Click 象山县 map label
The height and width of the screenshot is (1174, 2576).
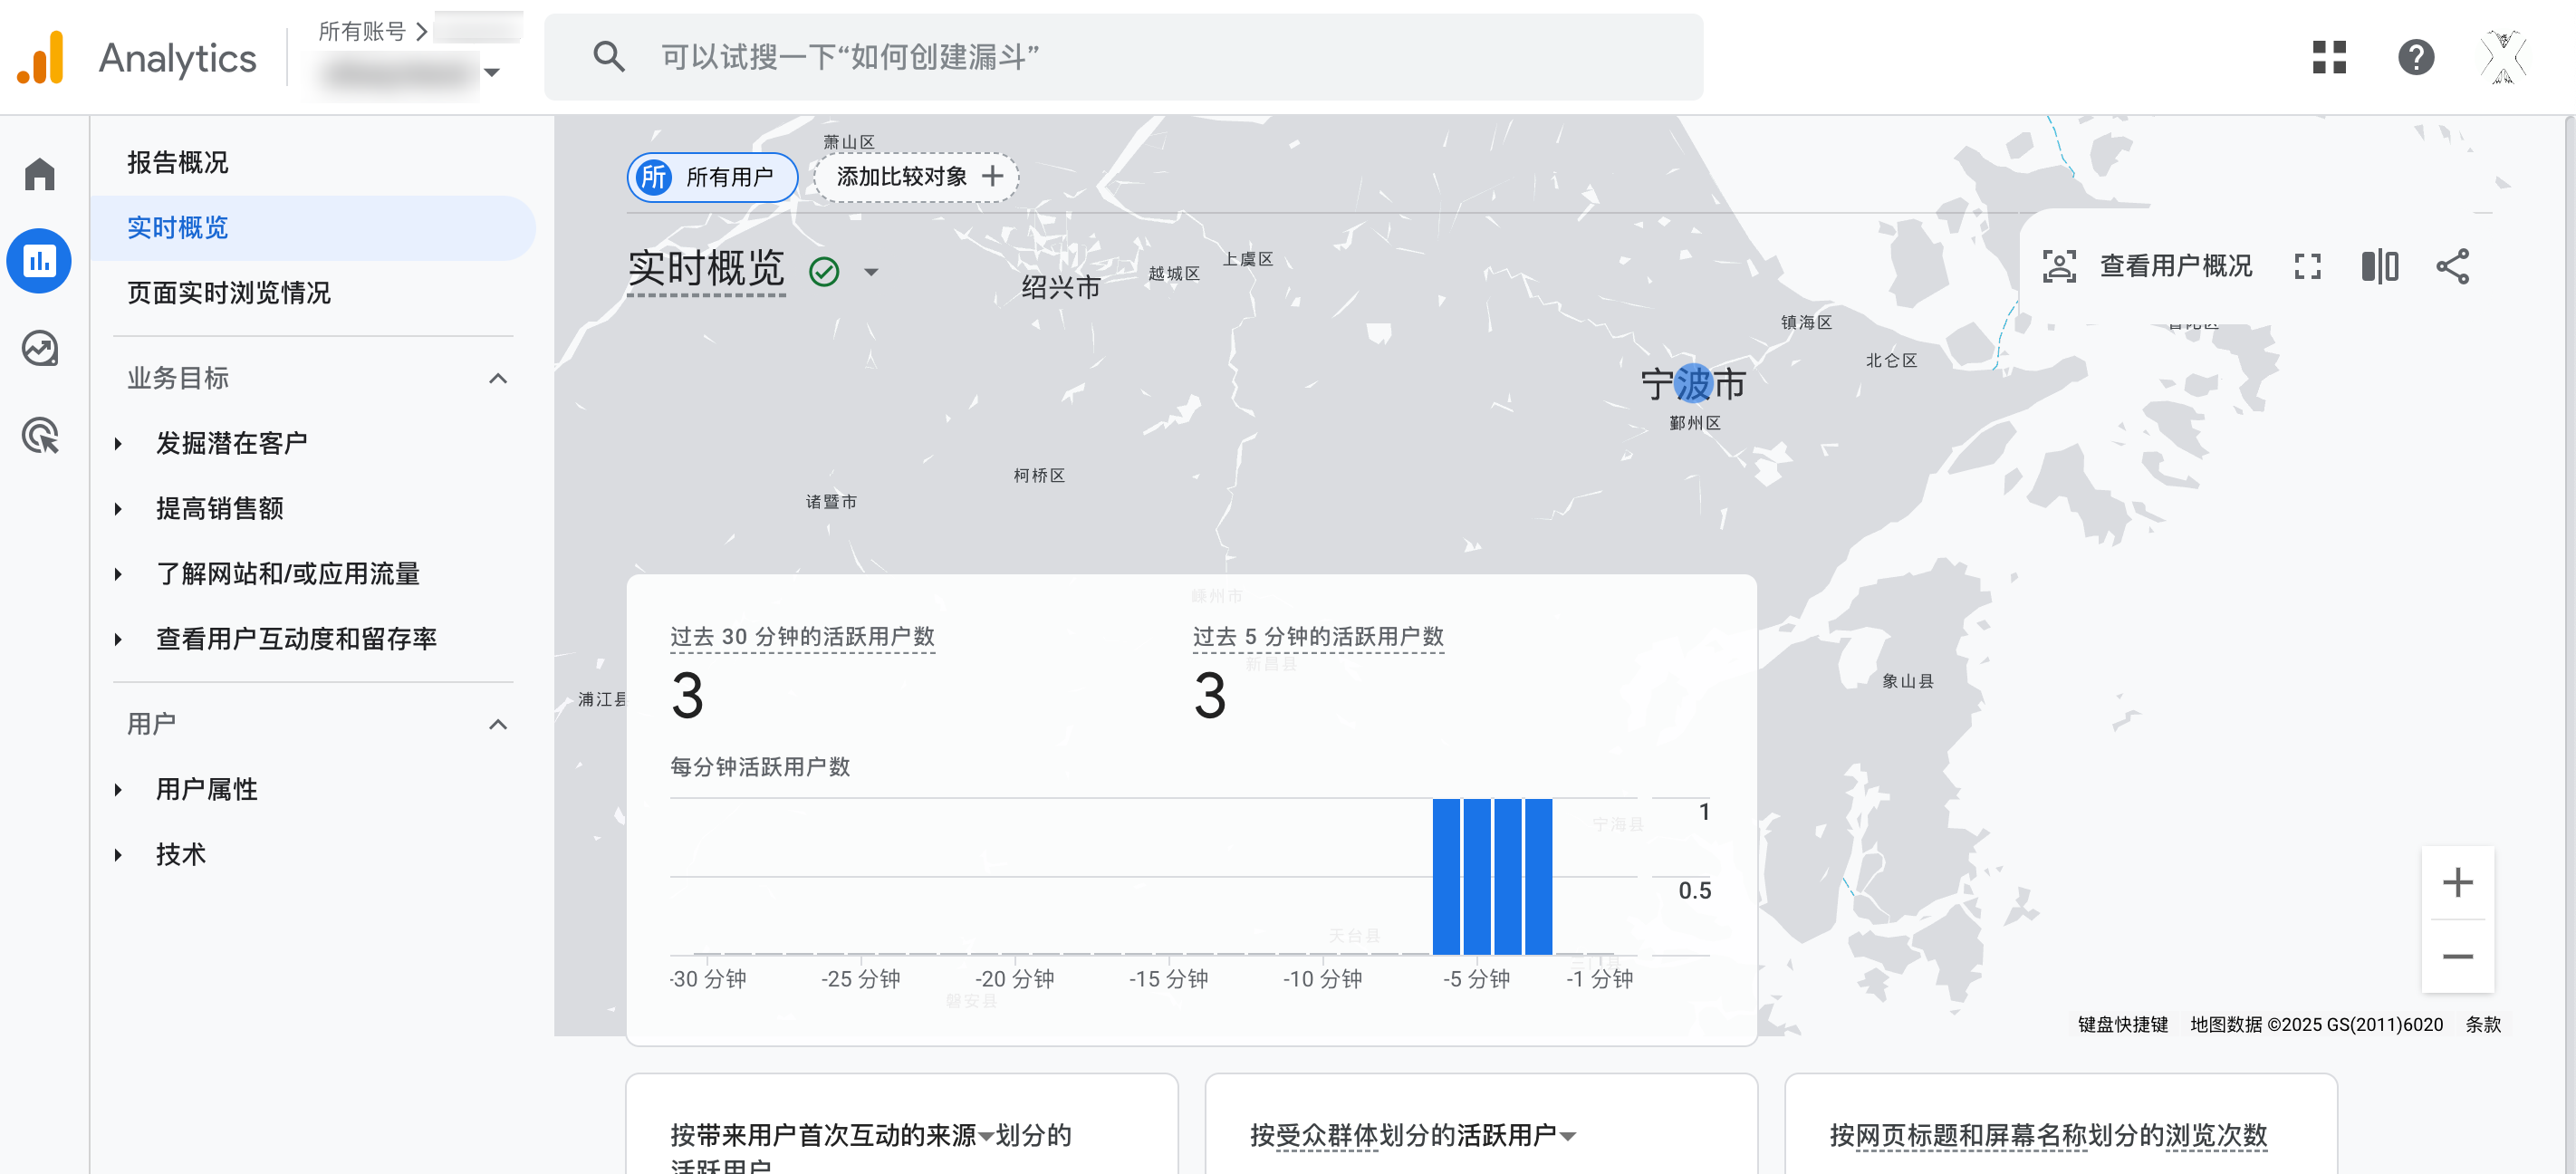1907,681
